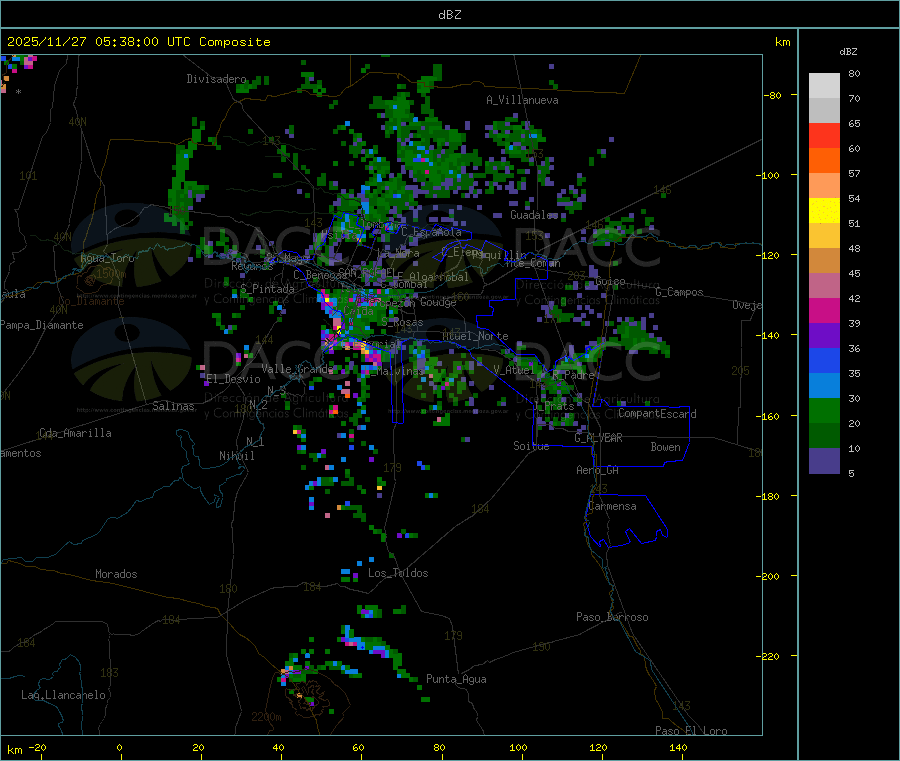Select the CompantEscard label

(657, 414)
